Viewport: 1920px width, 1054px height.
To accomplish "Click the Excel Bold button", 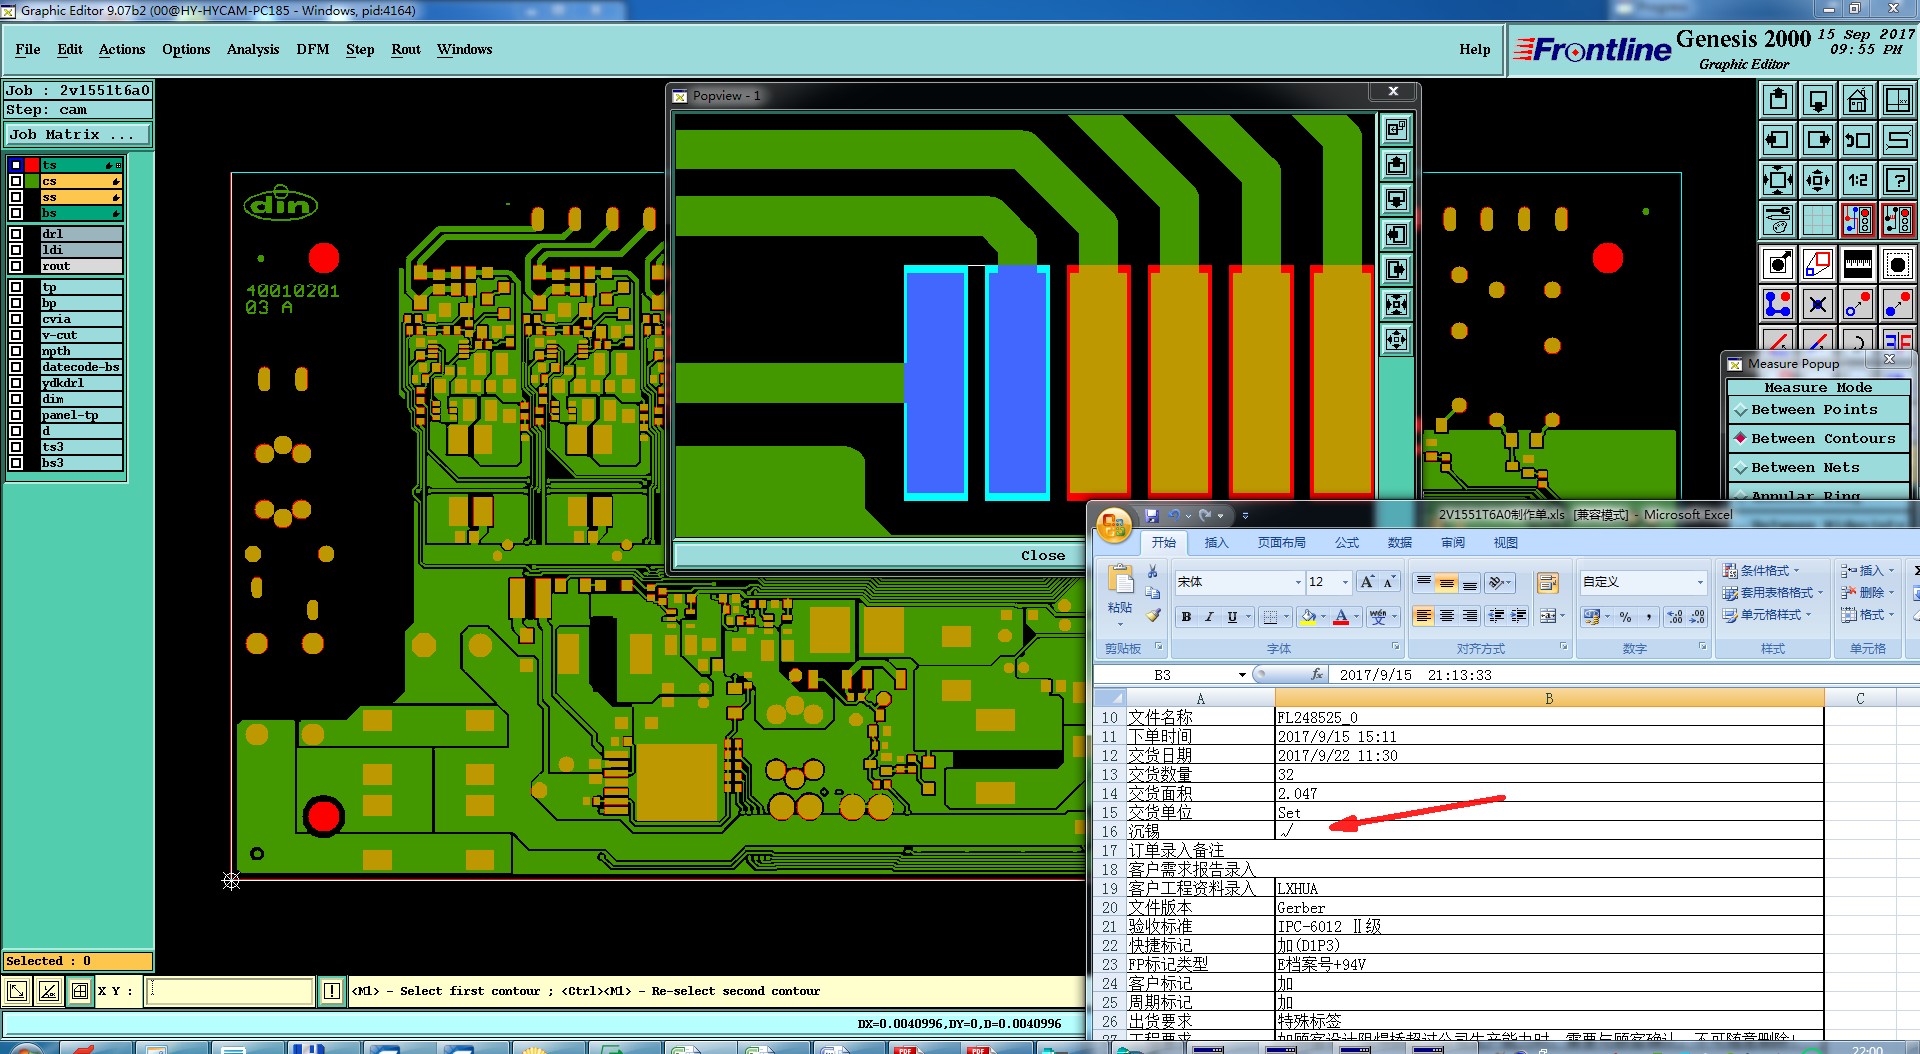I will tap(1186, 617).
